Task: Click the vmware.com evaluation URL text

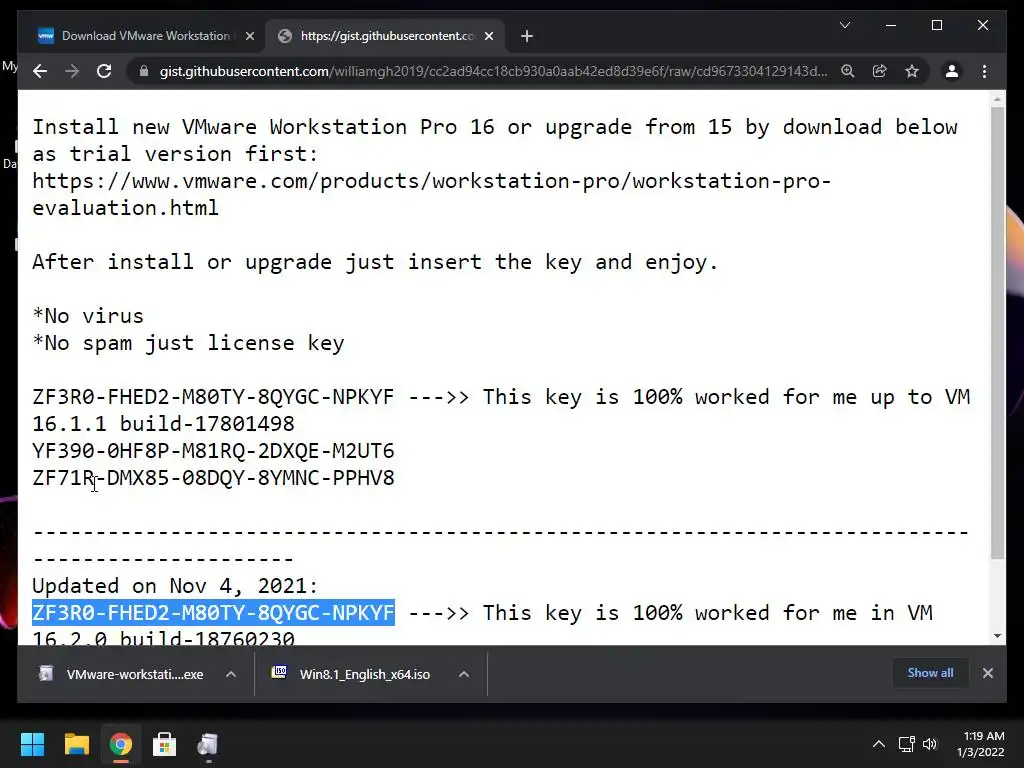Action: (432, 194)
